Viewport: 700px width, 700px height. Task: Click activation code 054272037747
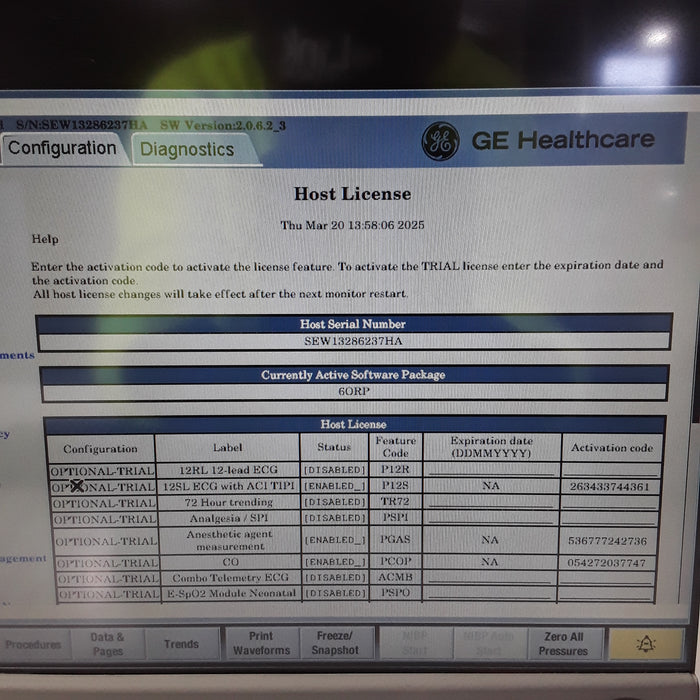(607, 563)
